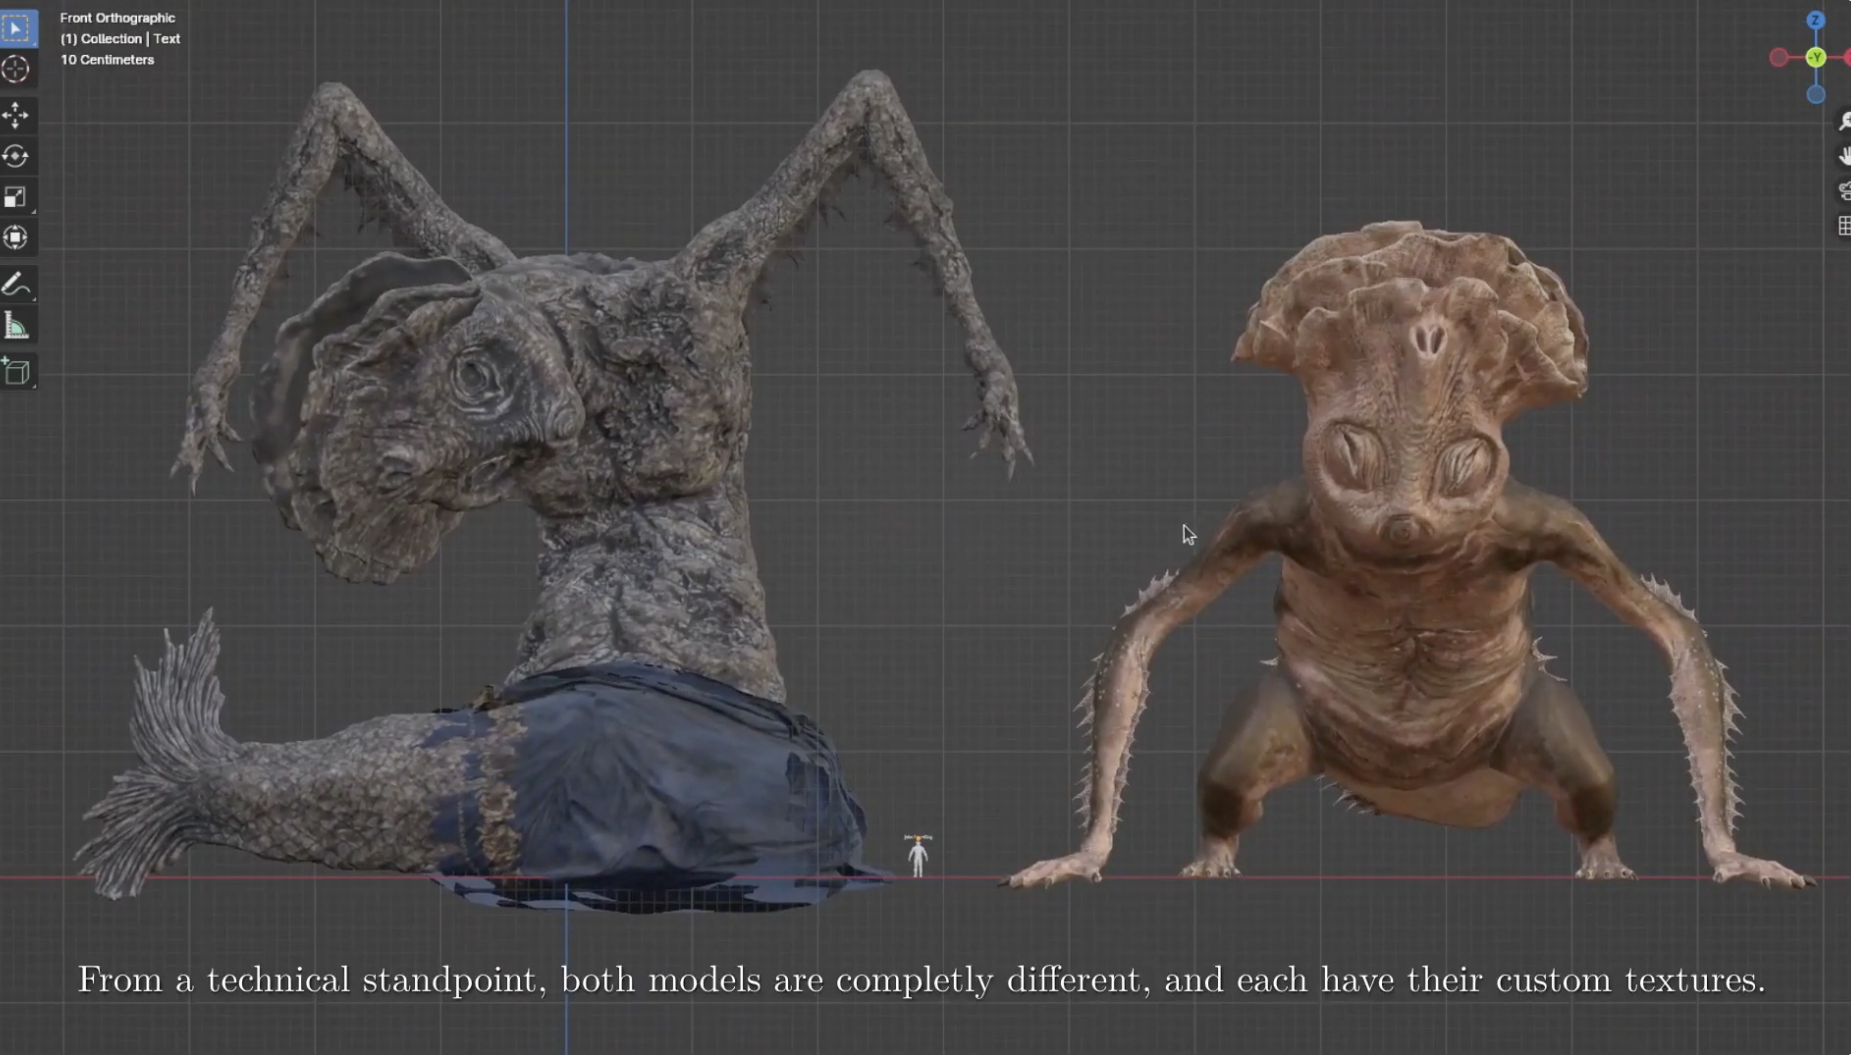Click the '(1) Collection | Text' label
Viewport: 1851px width, 1055px height.
tap(120, 39)
